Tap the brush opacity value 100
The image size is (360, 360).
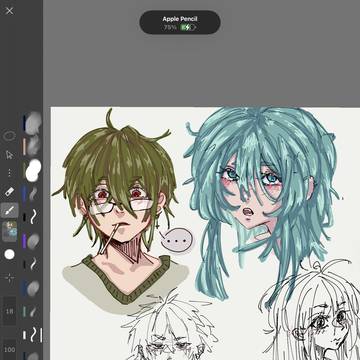click(x=9, y=350)
